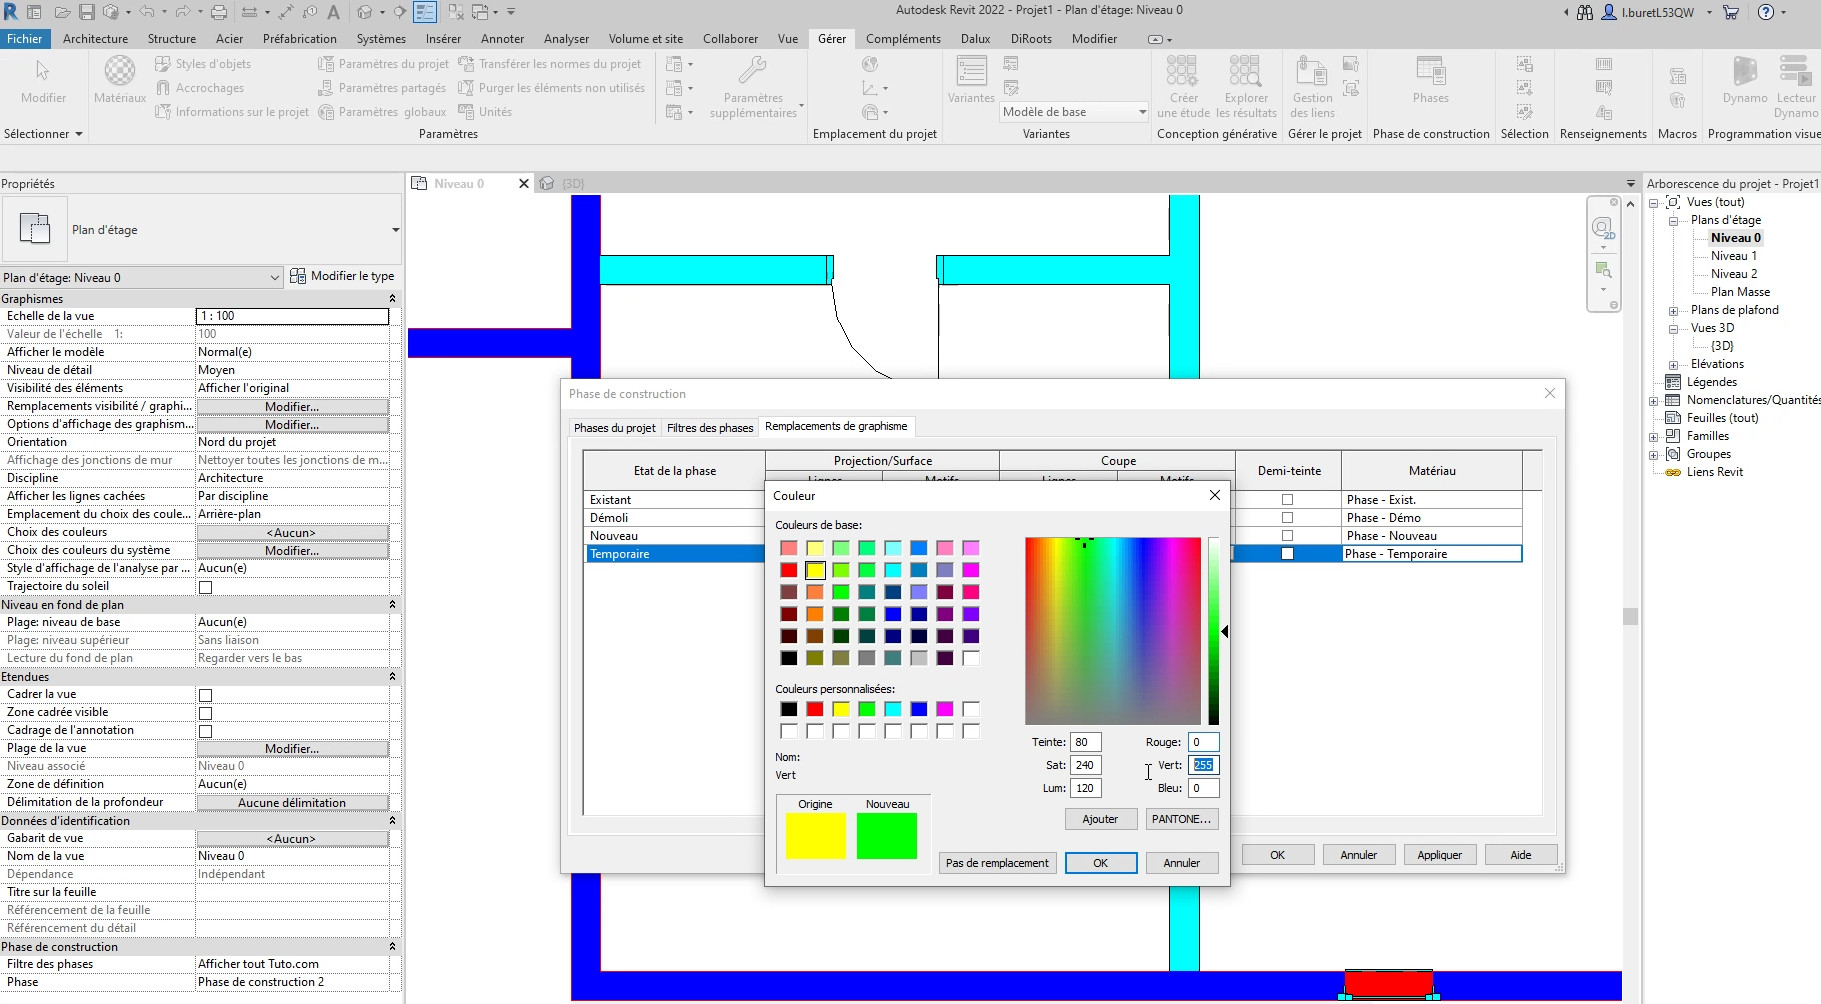1821x1004 pixels.
Task: Toggle the Trajectoire du soleil checkbox
Action: [x=205, y=587]
